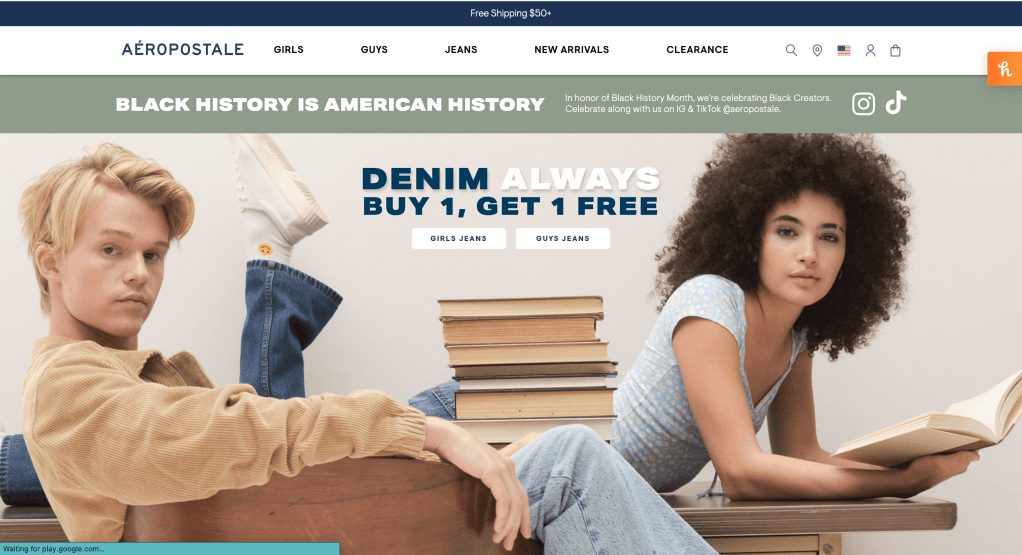Open the TikTok icon in banner
Viewport: 1022px width, 555px height.
pyautogui.click(x=896, y=103)
